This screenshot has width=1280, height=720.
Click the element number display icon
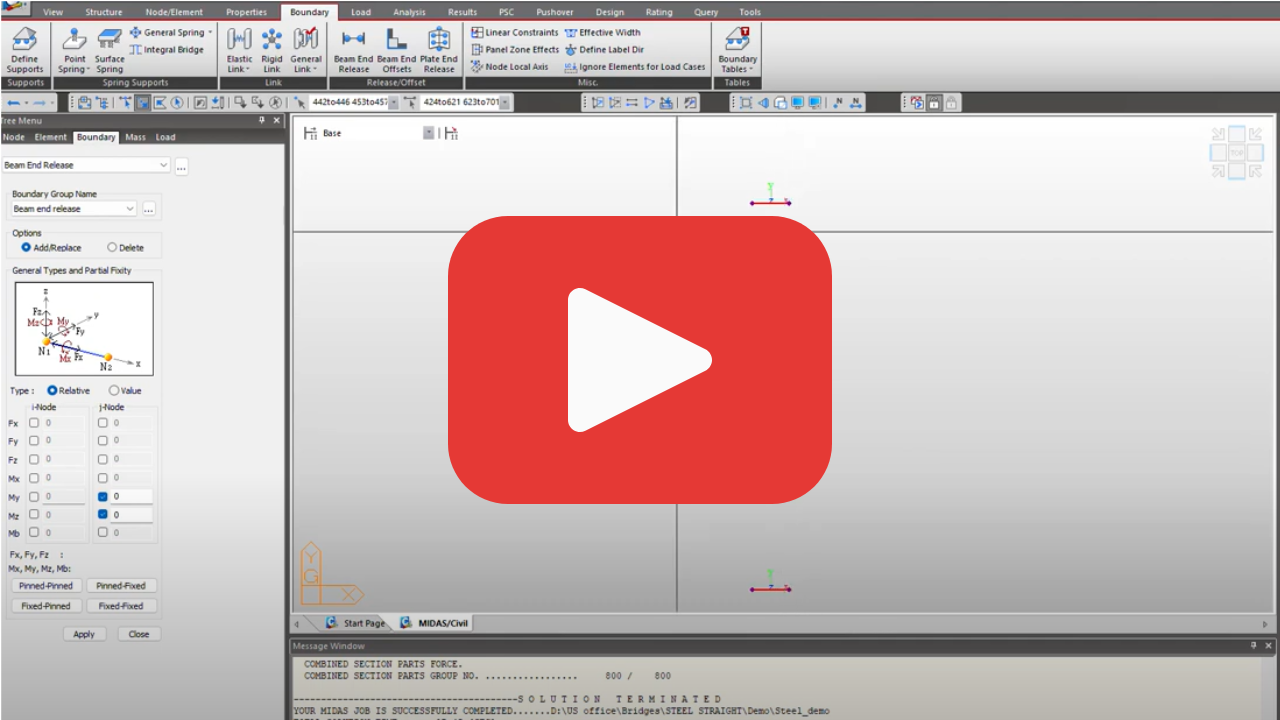(857, 103)
